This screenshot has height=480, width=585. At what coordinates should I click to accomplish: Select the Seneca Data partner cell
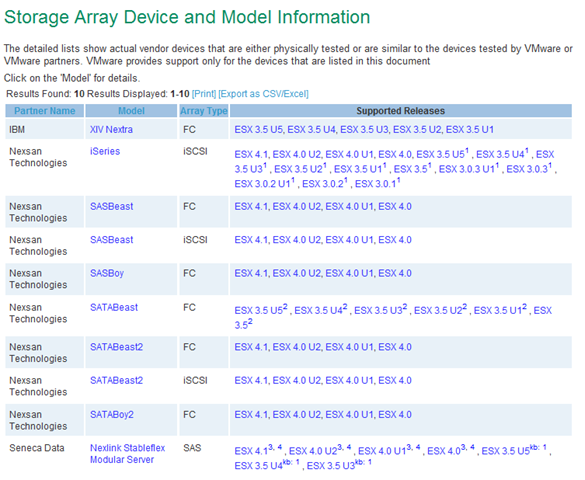[x=44, y=454]
